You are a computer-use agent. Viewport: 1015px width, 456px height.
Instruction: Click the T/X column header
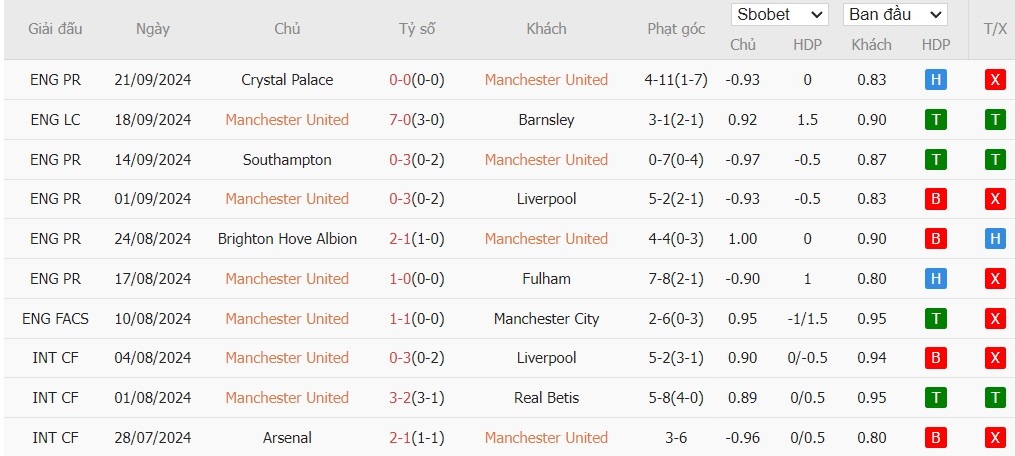click(995, 29)
